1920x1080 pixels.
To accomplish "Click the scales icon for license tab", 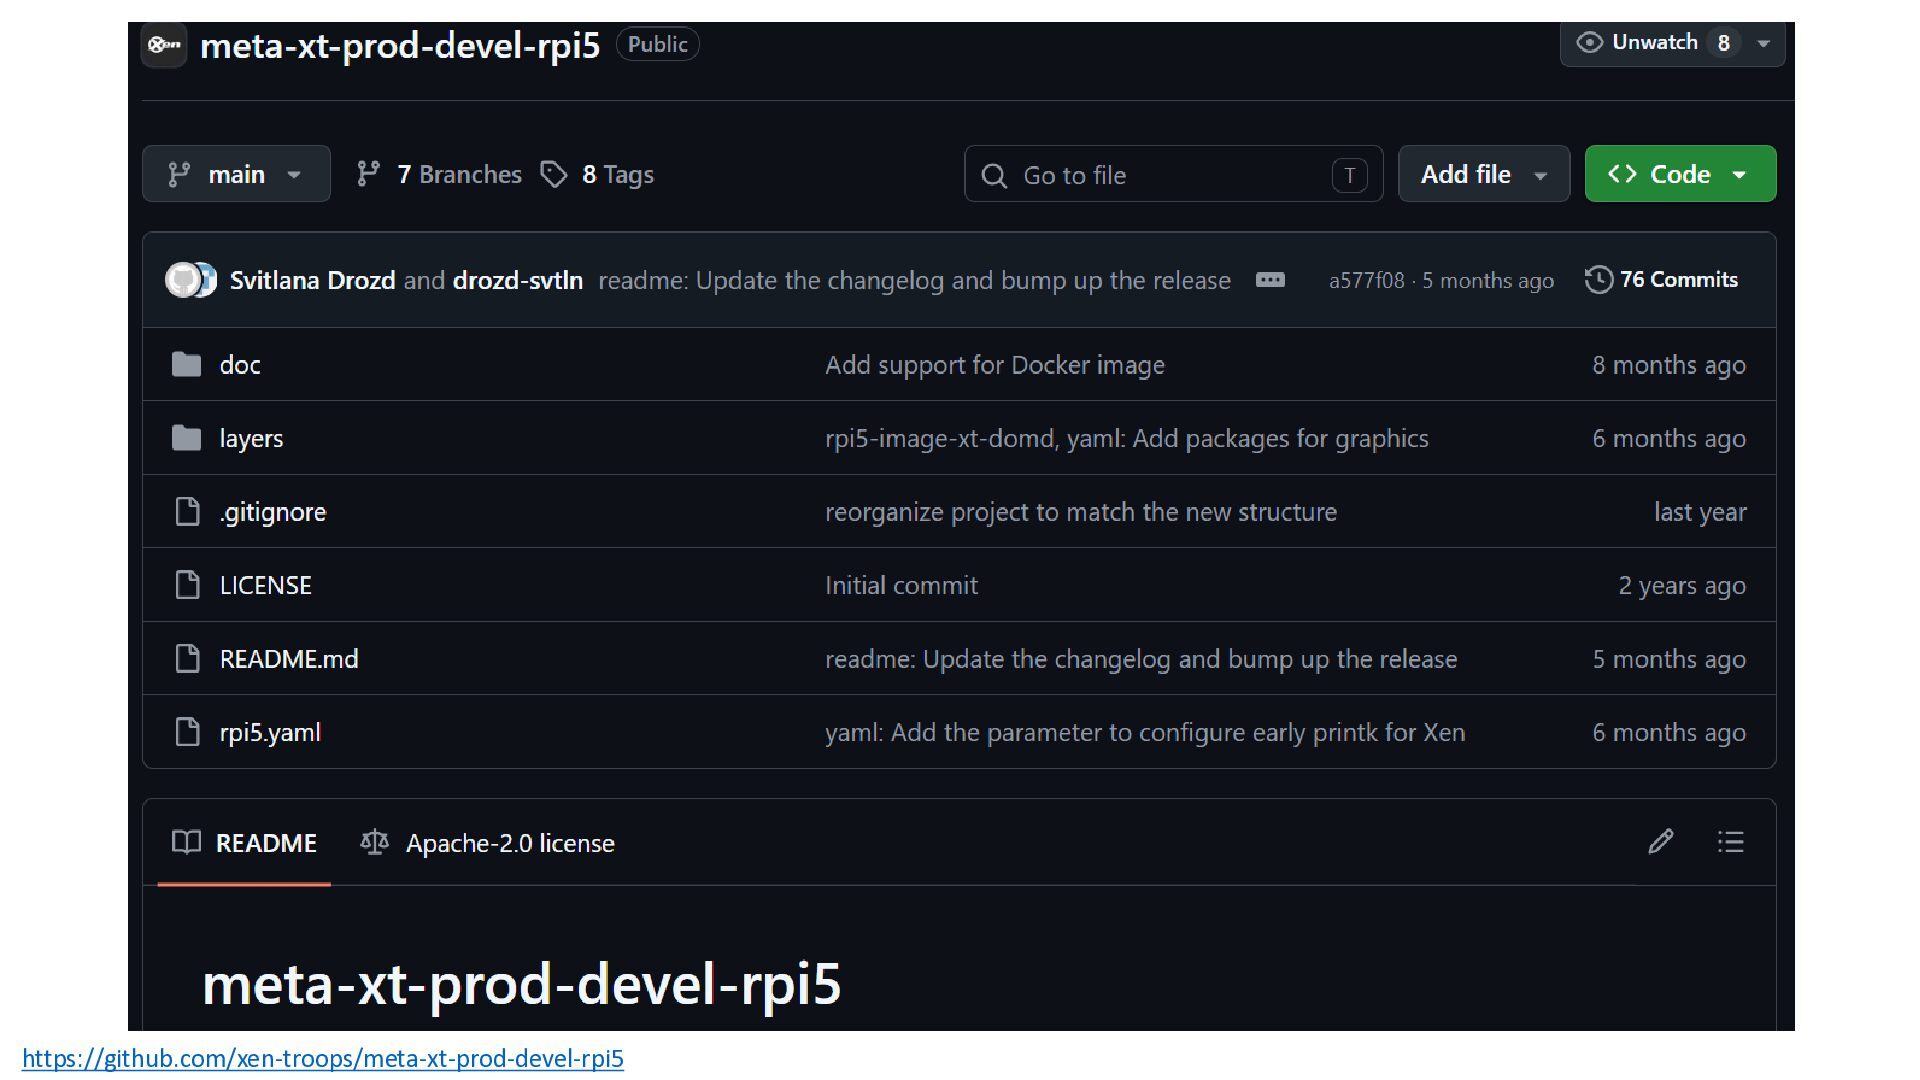I will point(374,842).
